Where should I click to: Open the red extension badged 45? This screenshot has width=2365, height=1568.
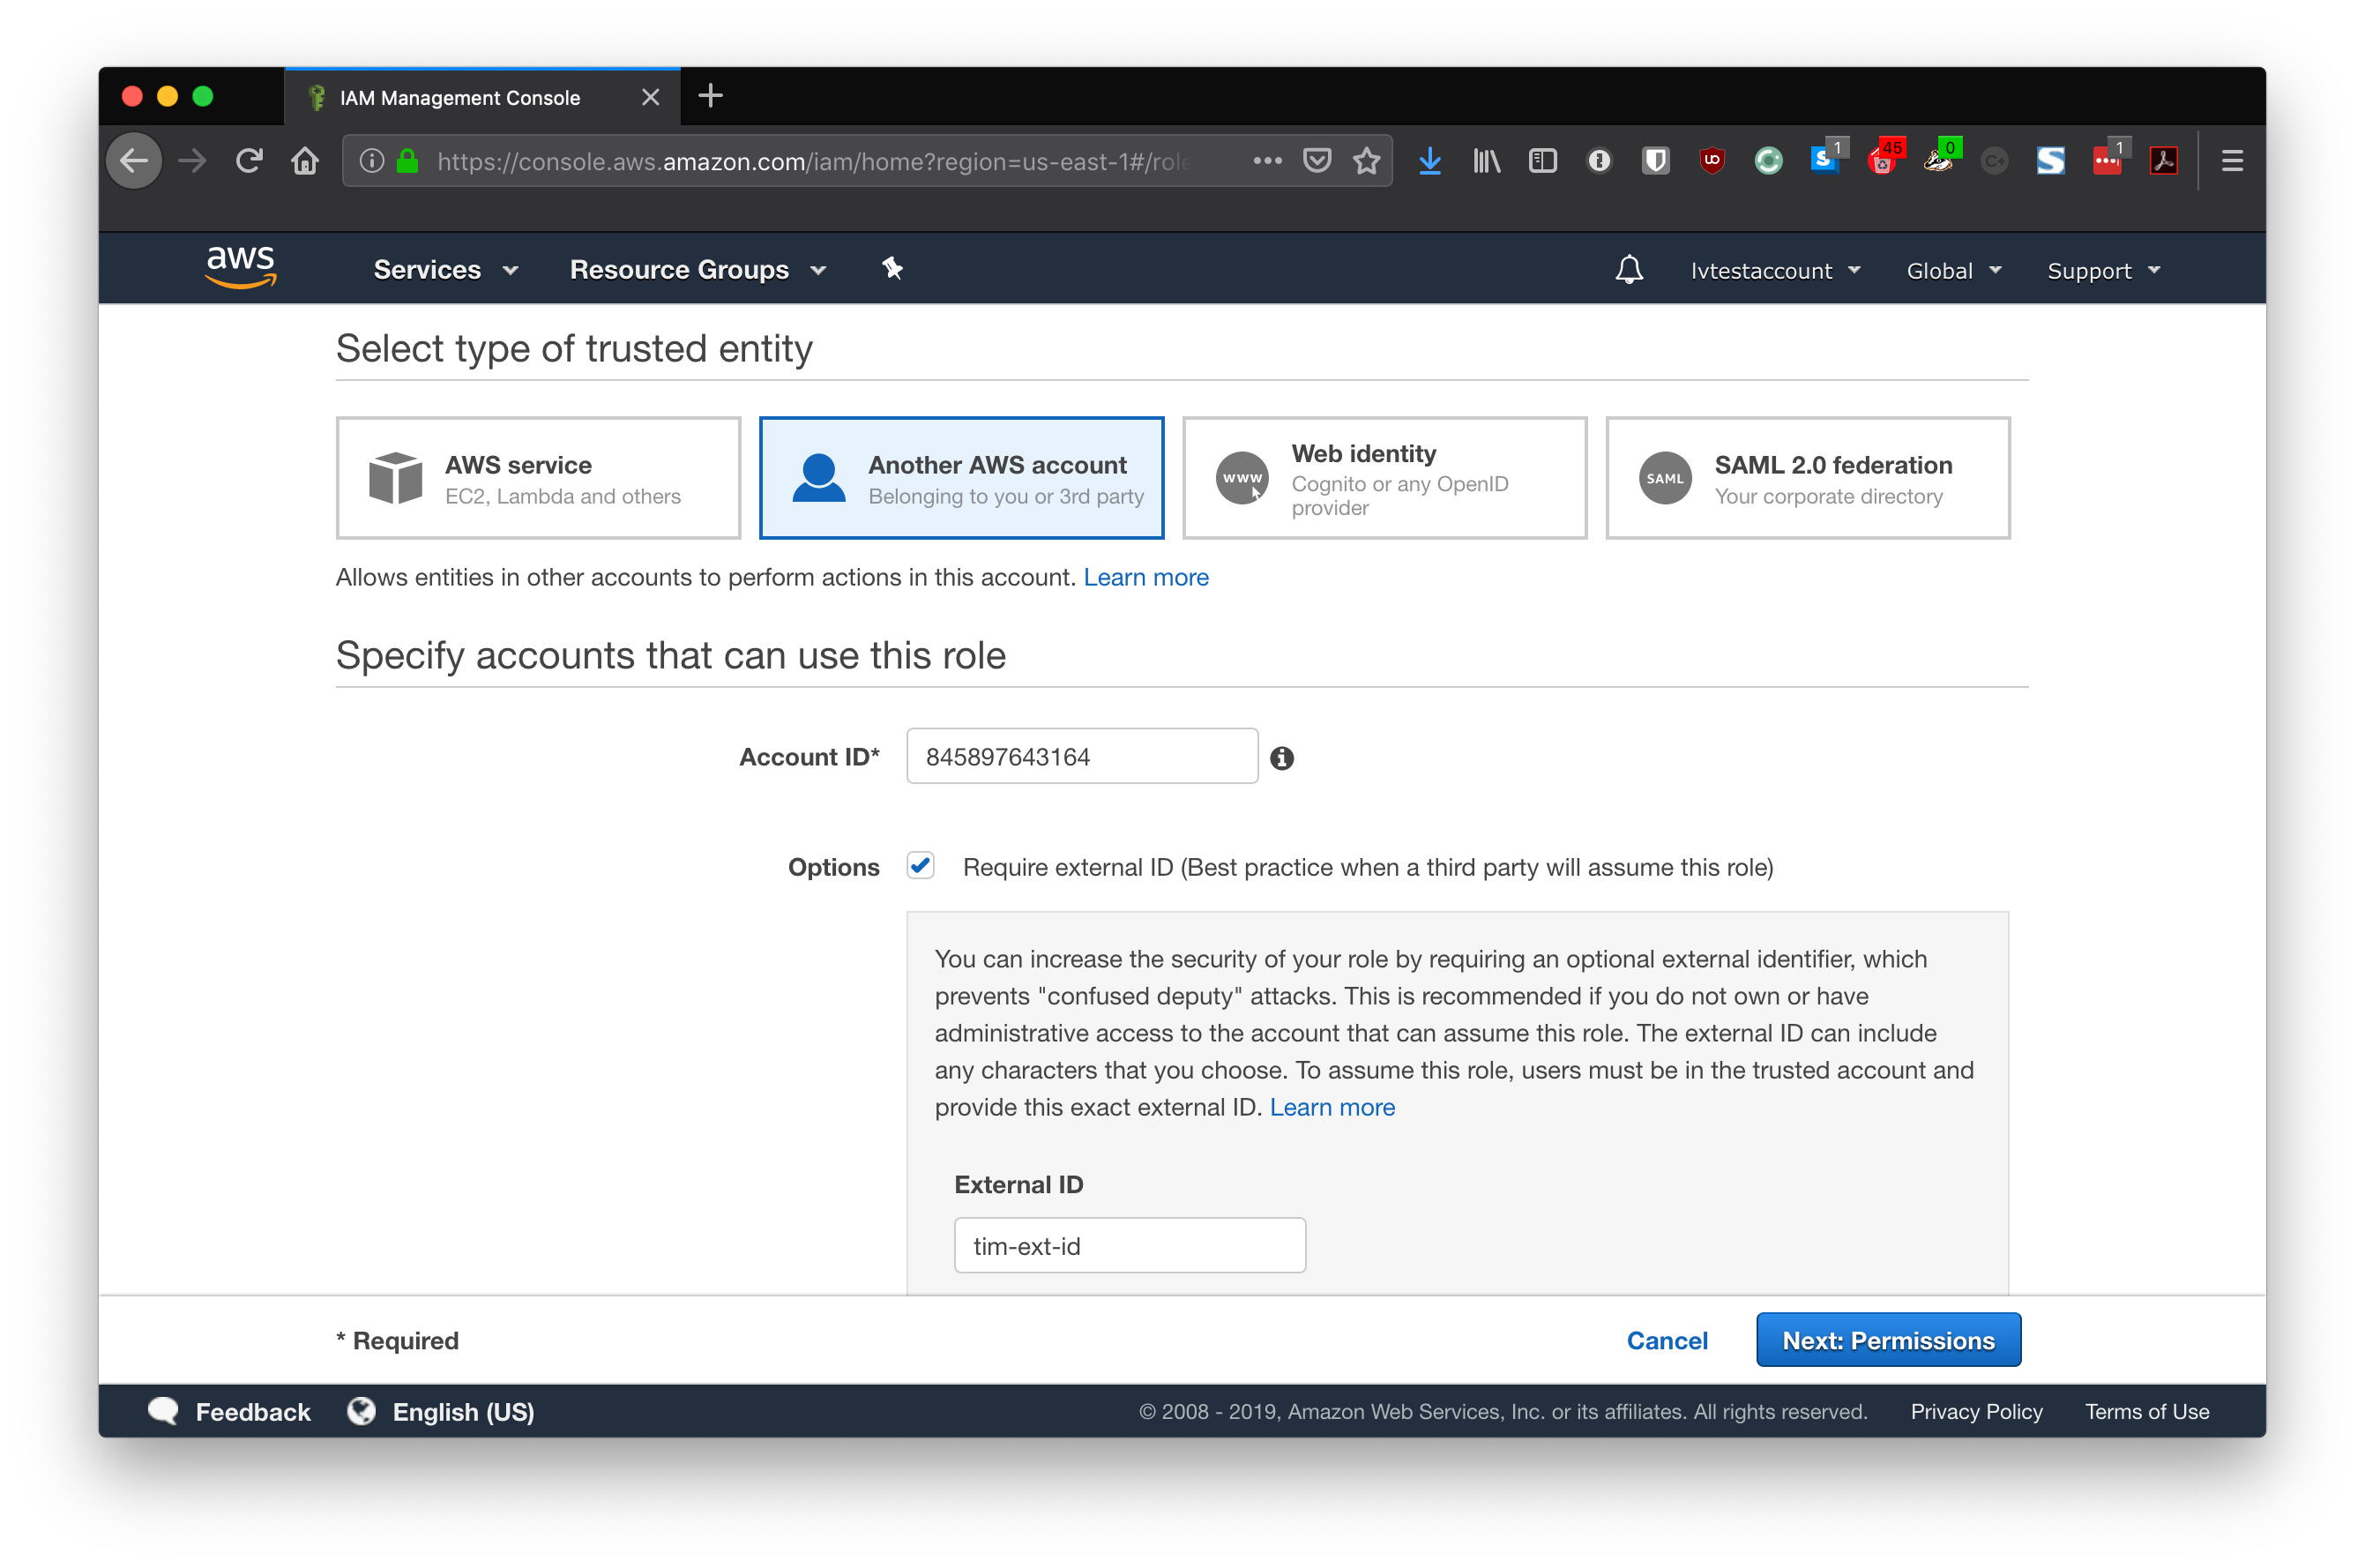tap(1884, 159)
